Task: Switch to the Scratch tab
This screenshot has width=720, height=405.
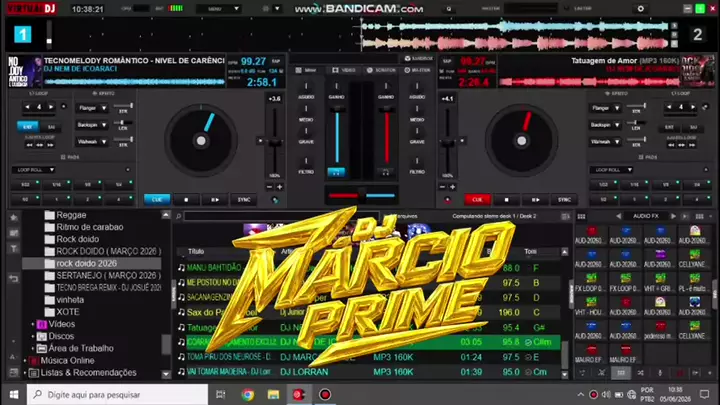Action: pos(382,70)
